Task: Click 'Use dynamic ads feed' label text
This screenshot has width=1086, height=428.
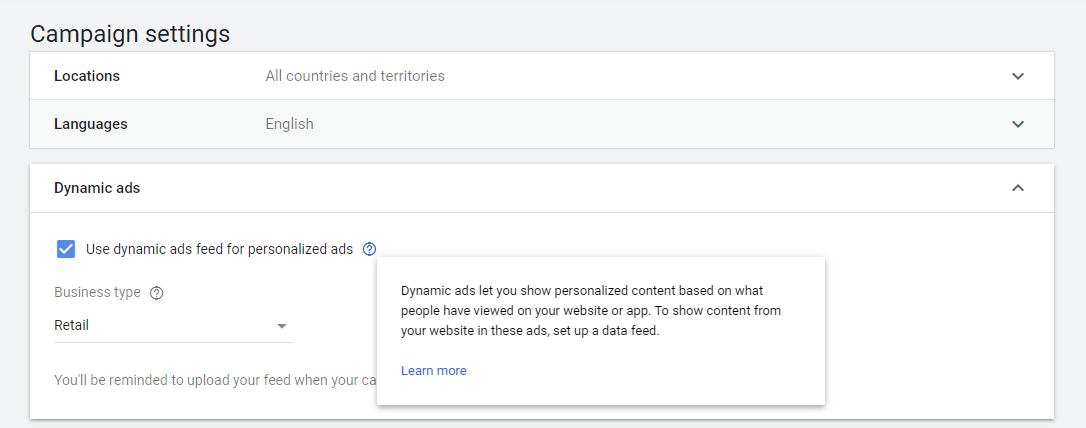Action: [219, 249]
